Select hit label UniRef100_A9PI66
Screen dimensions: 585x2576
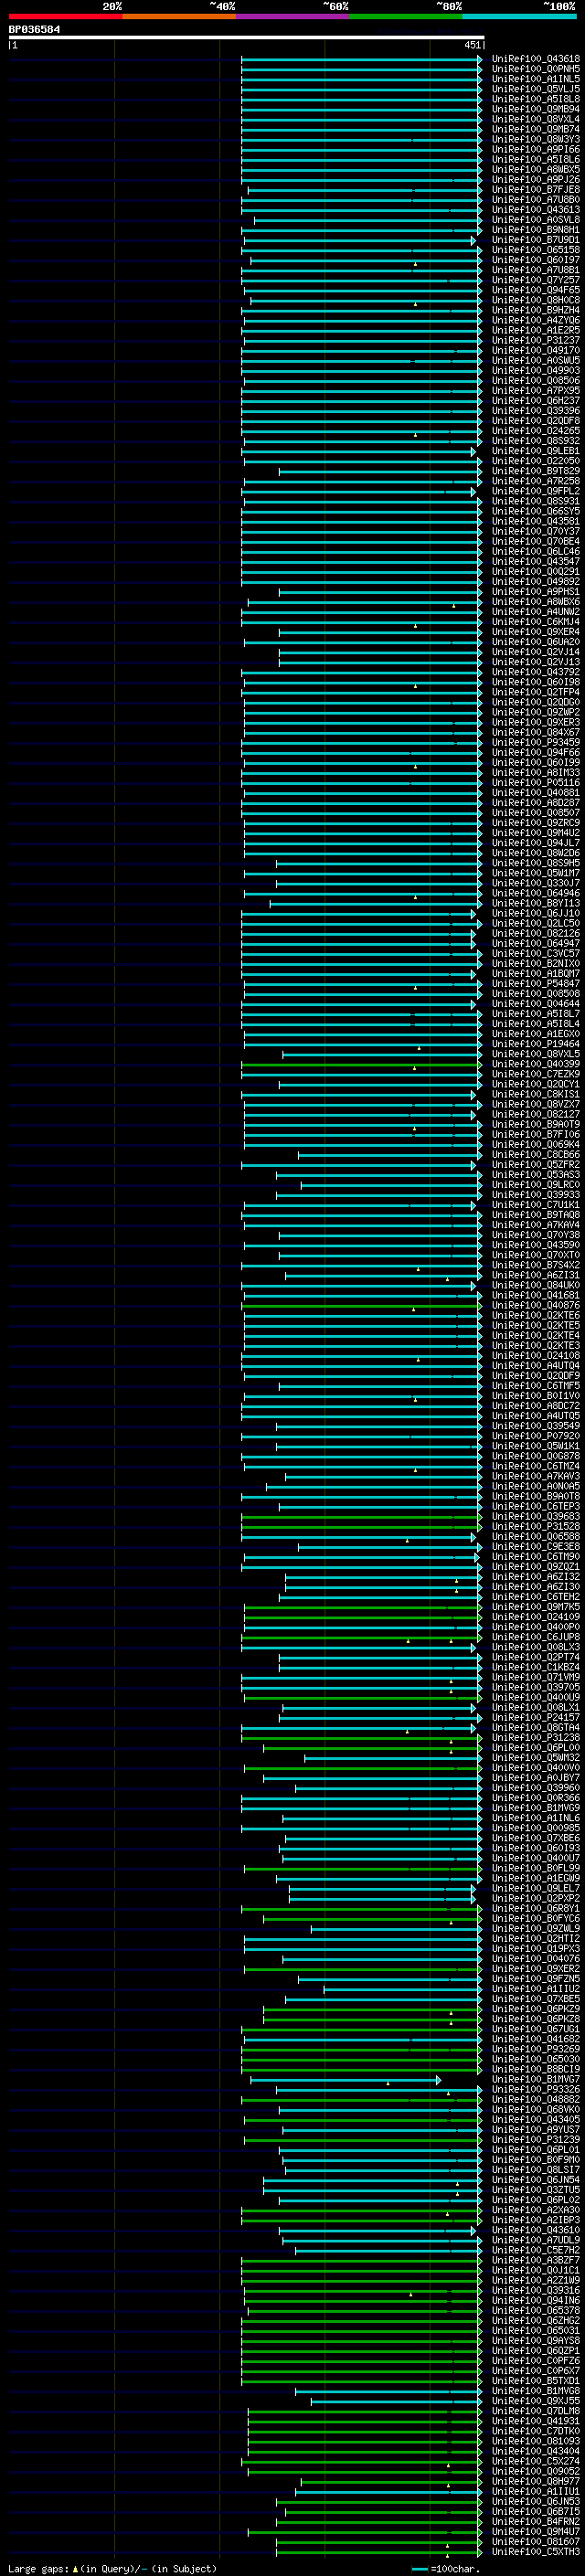coord(536,150)
